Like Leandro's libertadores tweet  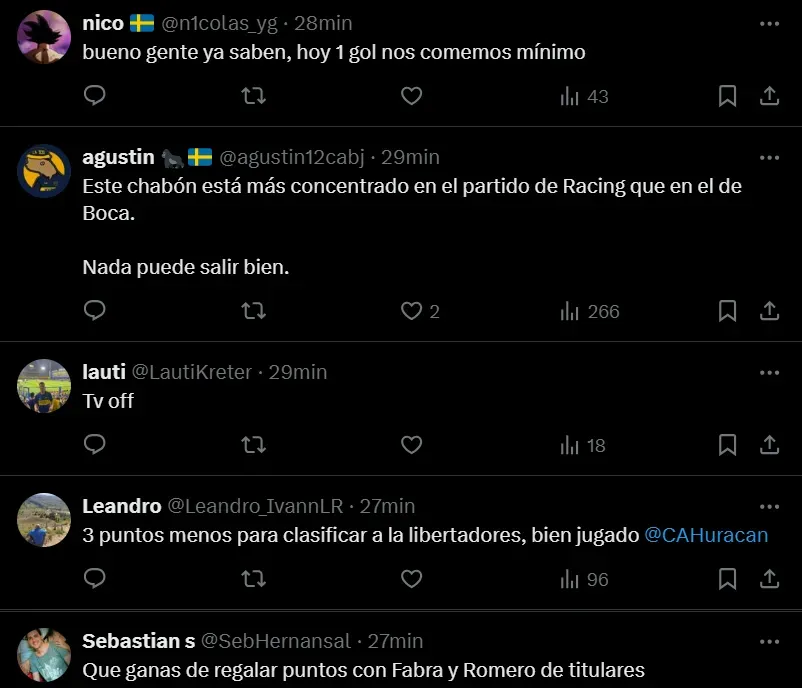tap(411, 579)
